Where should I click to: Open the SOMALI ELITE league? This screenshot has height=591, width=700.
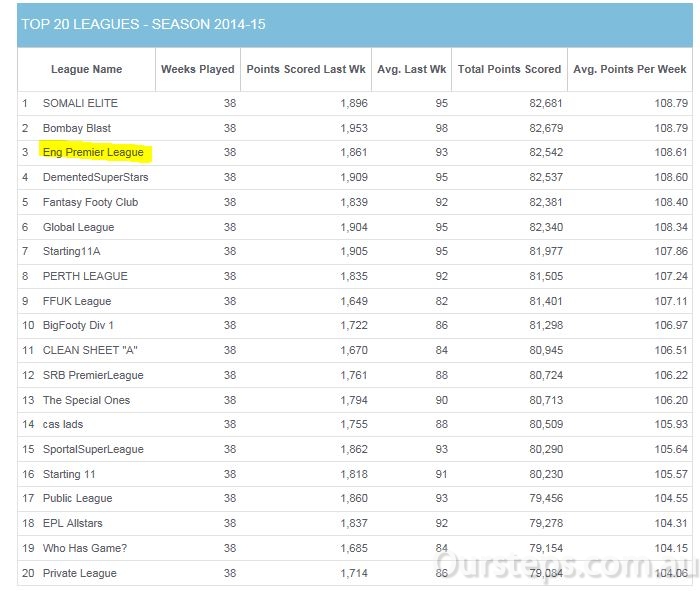coord(80,103)
